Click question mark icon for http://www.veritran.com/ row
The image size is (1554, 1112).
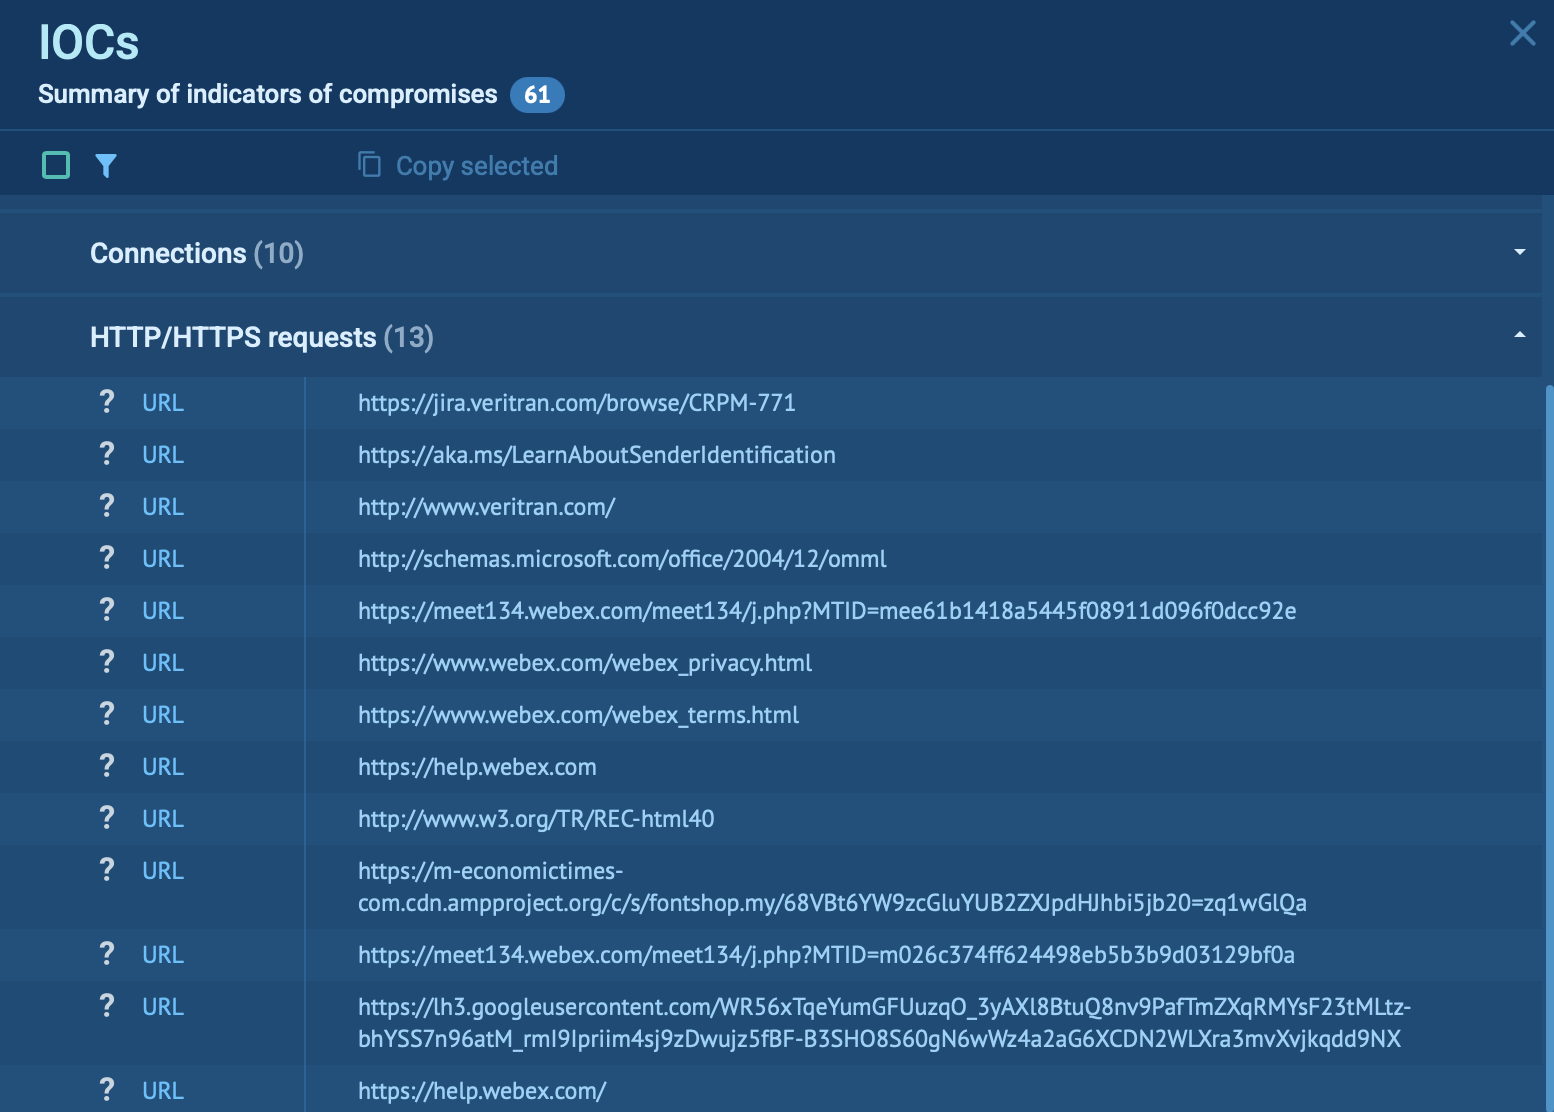click(107, 506)
